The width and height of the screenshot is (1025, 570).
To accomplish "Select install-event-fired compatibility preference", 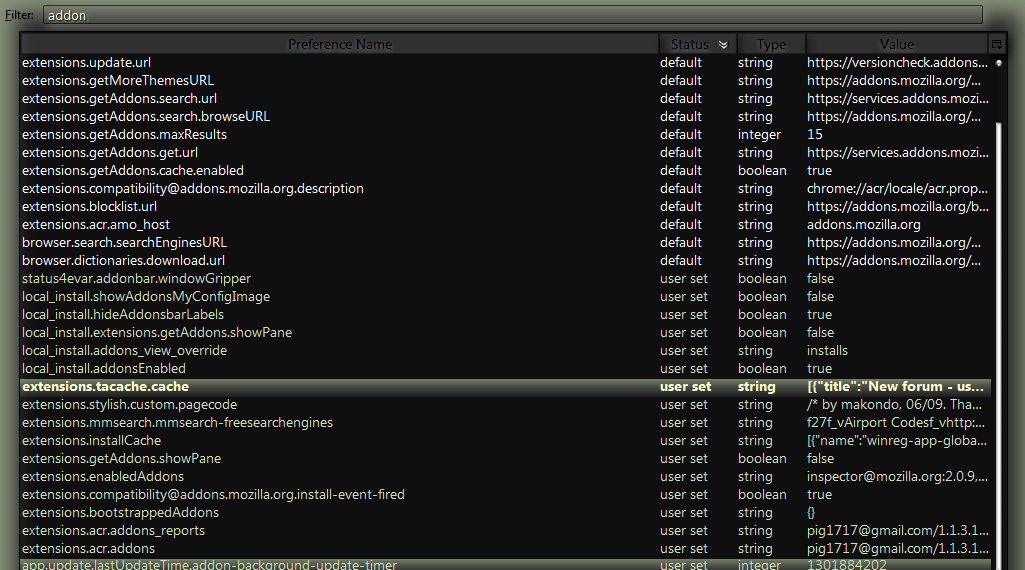I will click(x=506, y=494).
